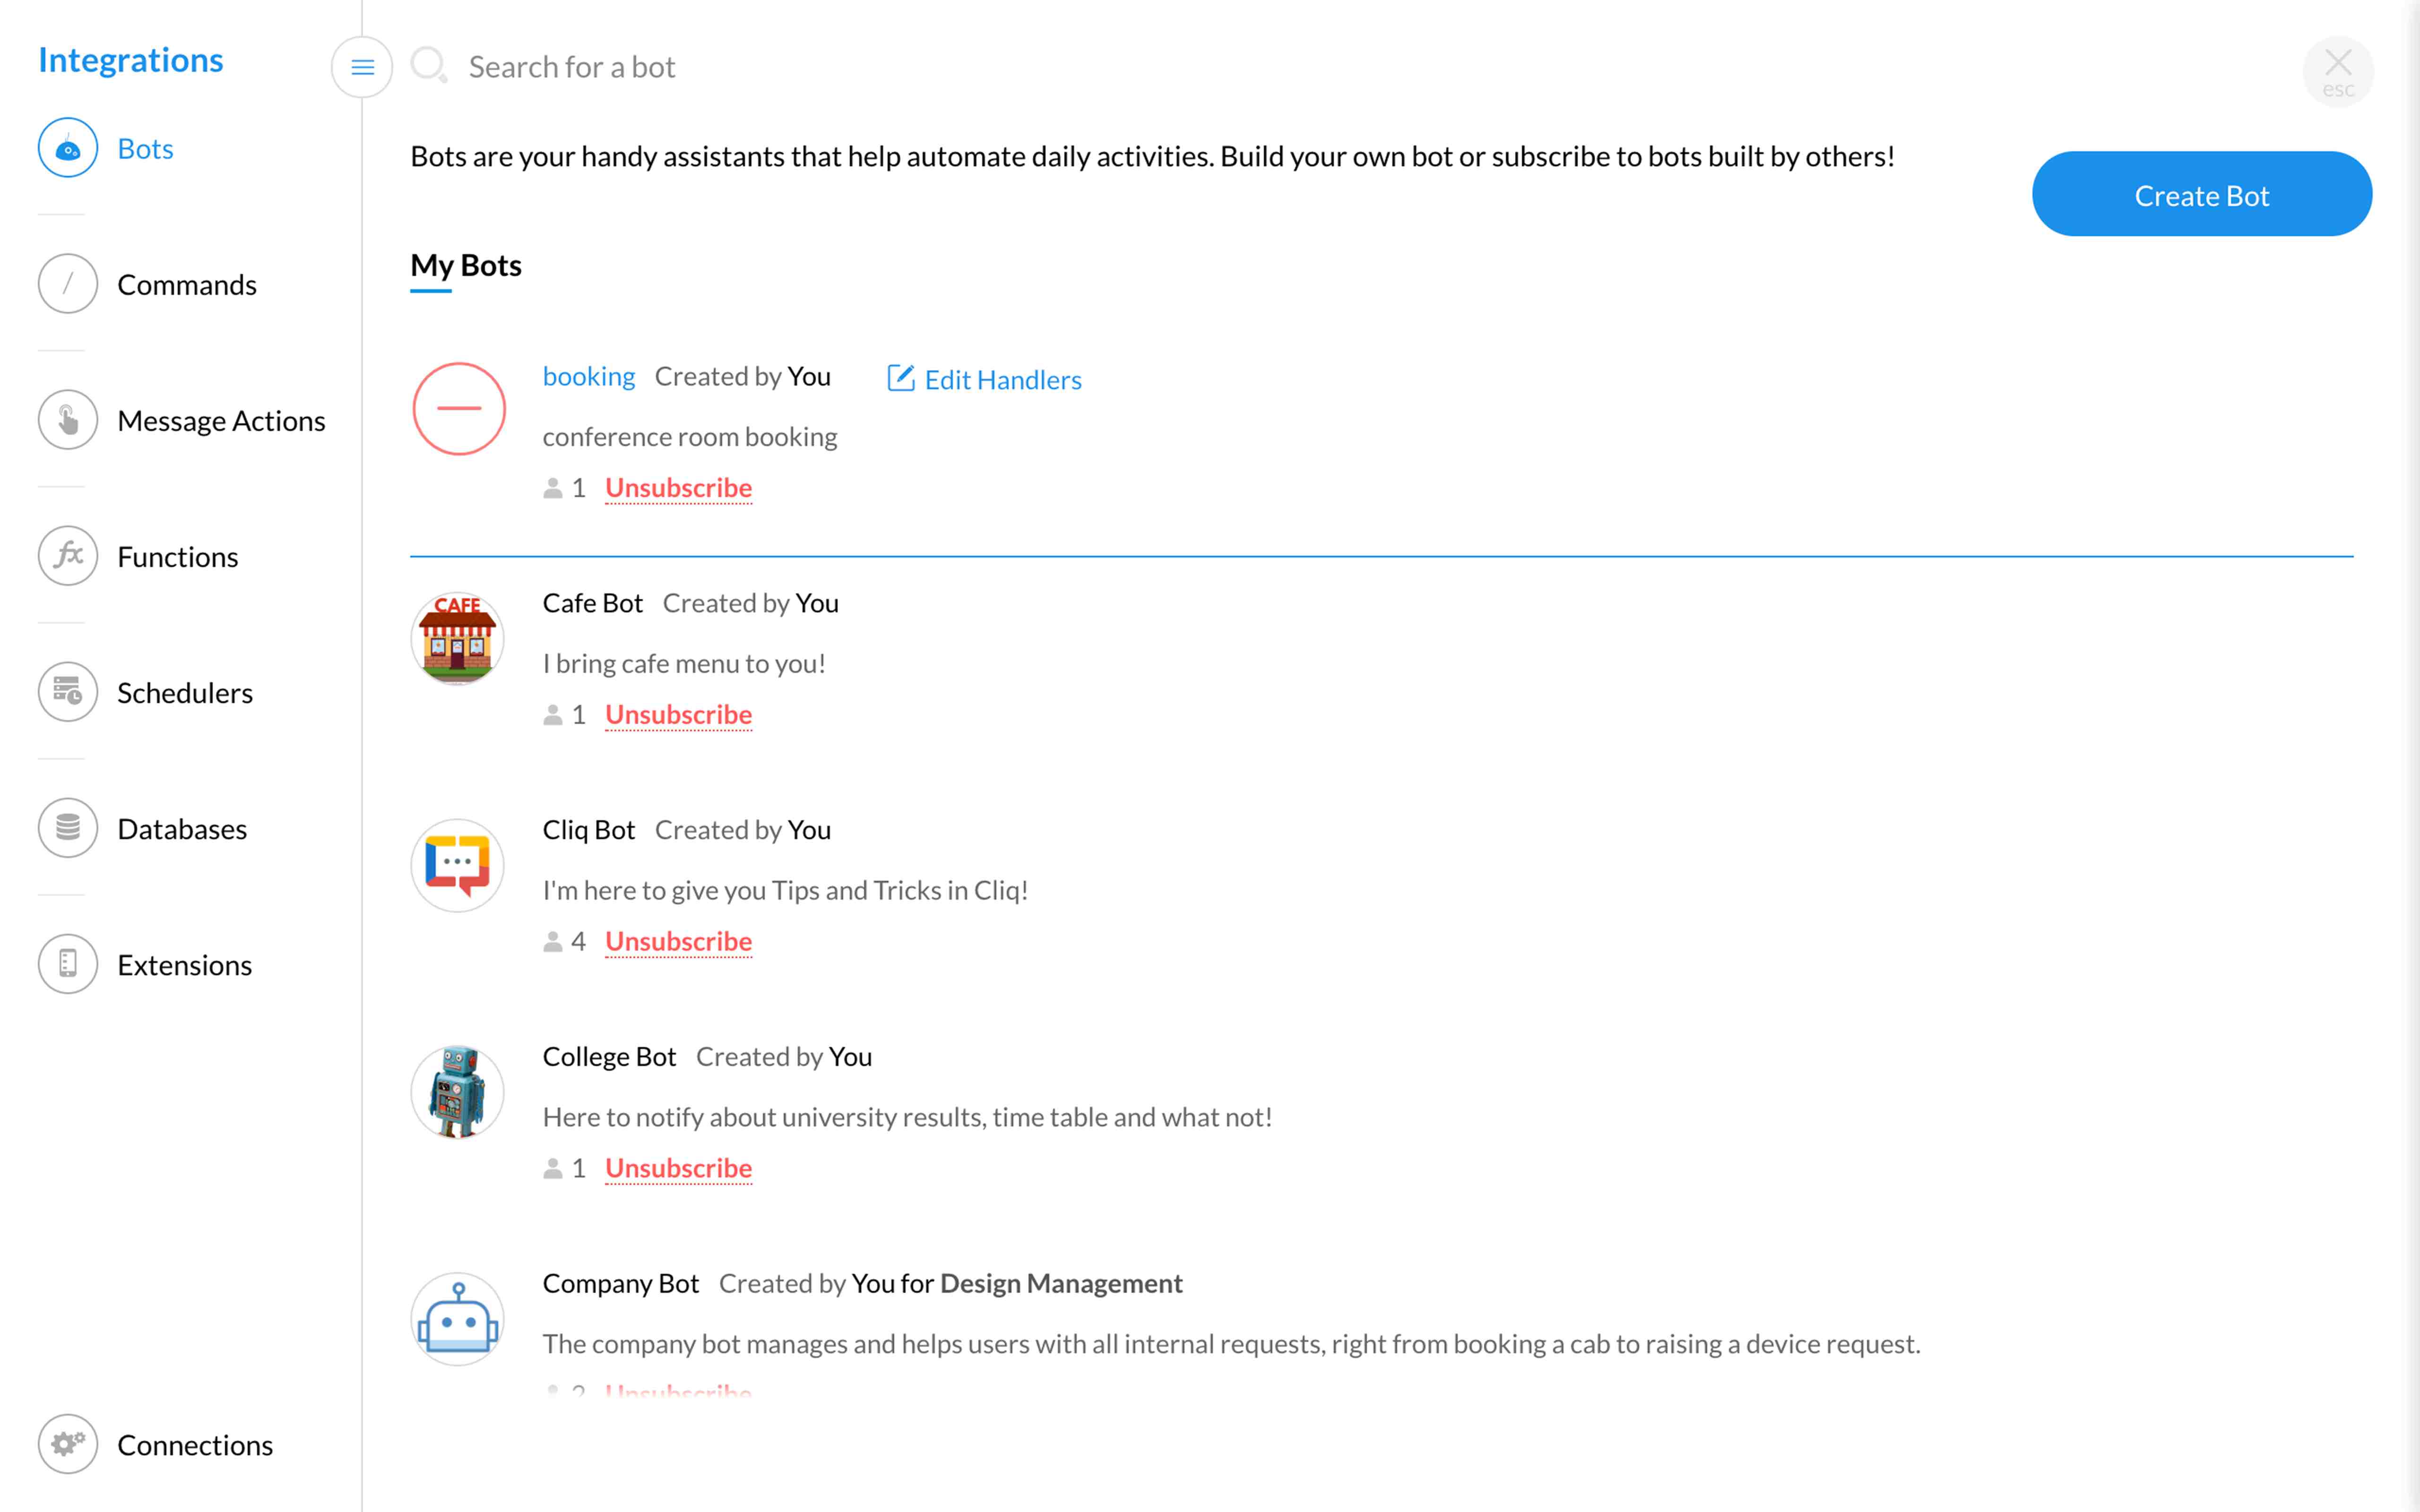Select the My Bots tab
This screenshot has width=2420, height=1512.
click(x=466, y=266)
